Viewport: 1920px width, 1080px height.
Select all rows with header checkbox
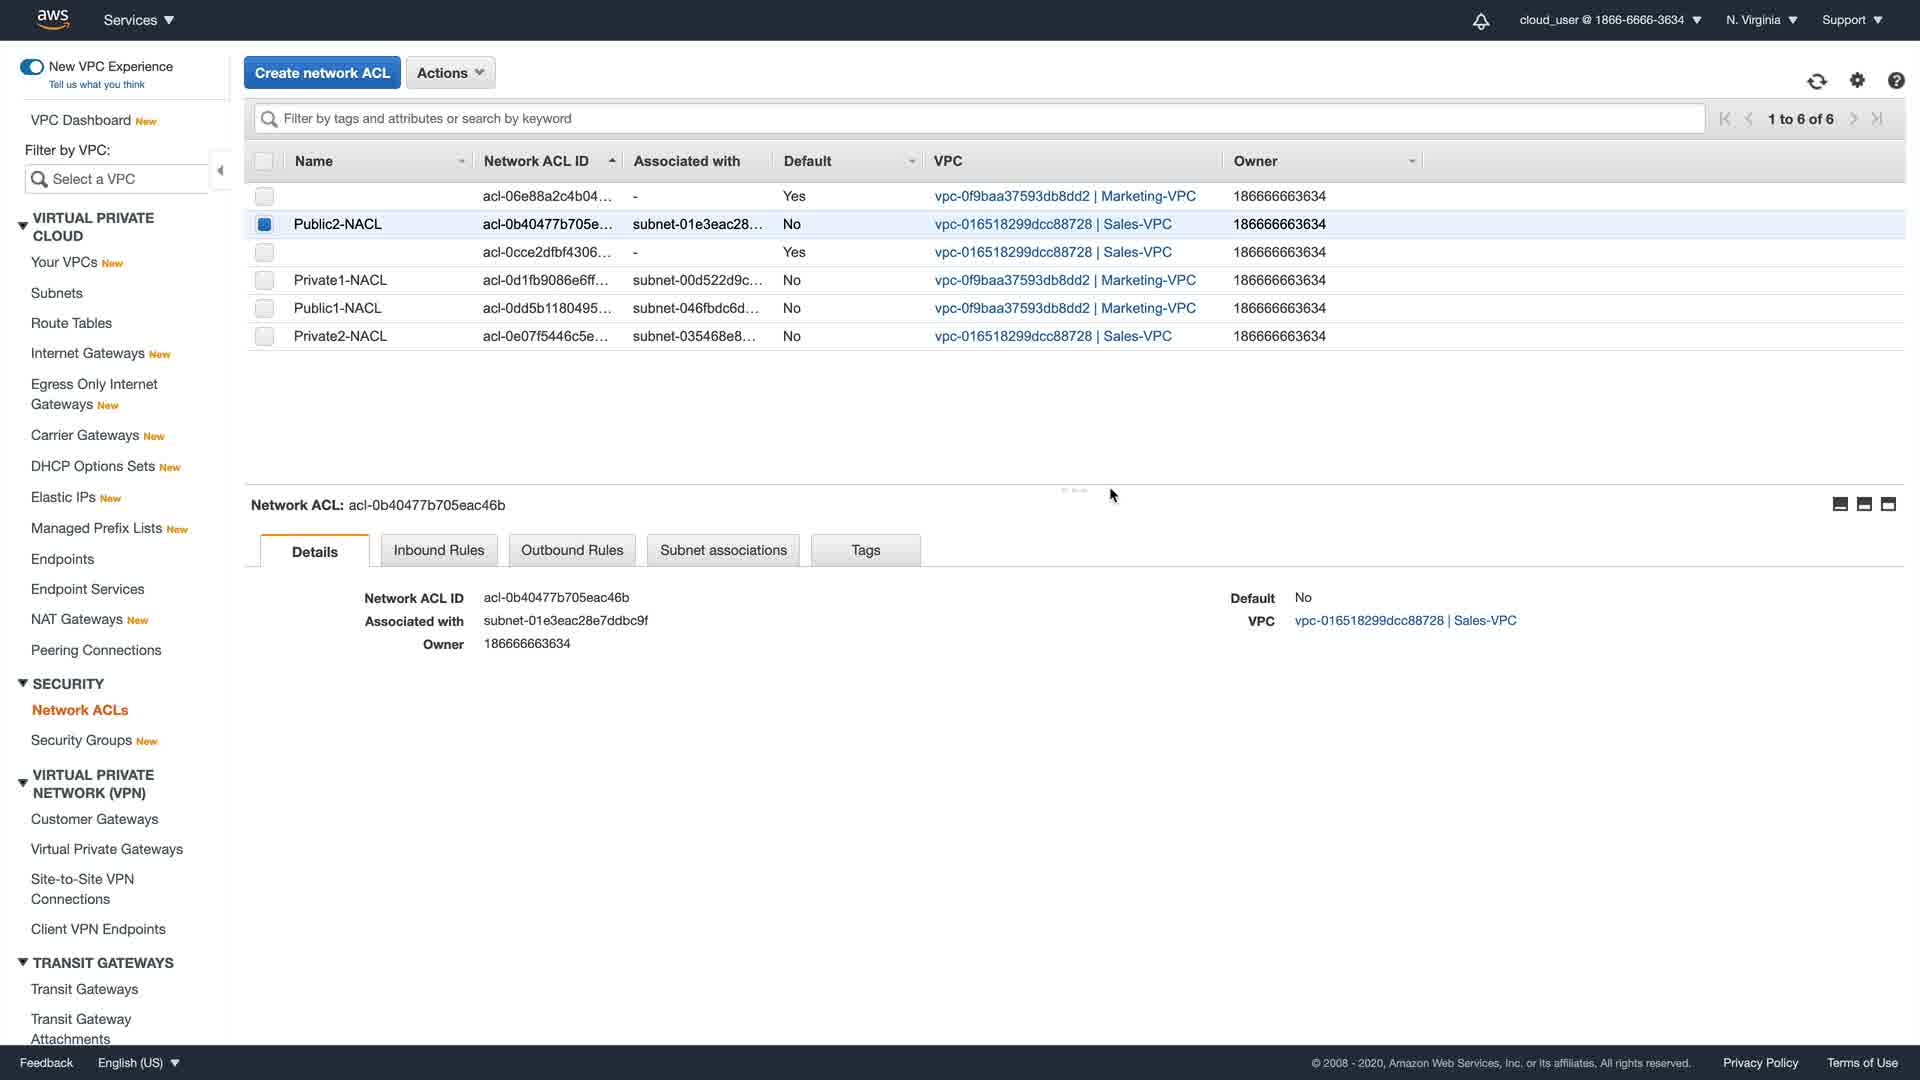click(264, 161)
